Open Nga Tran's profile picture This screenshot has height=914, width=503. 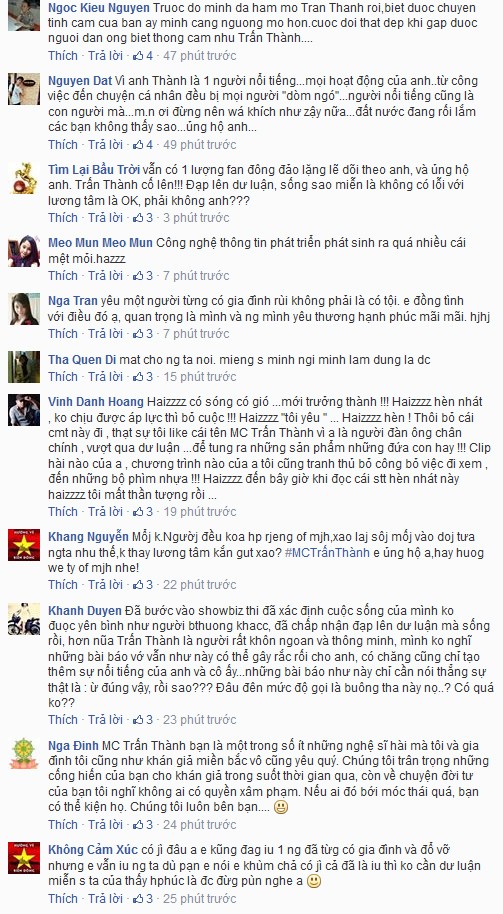(24, 309)
